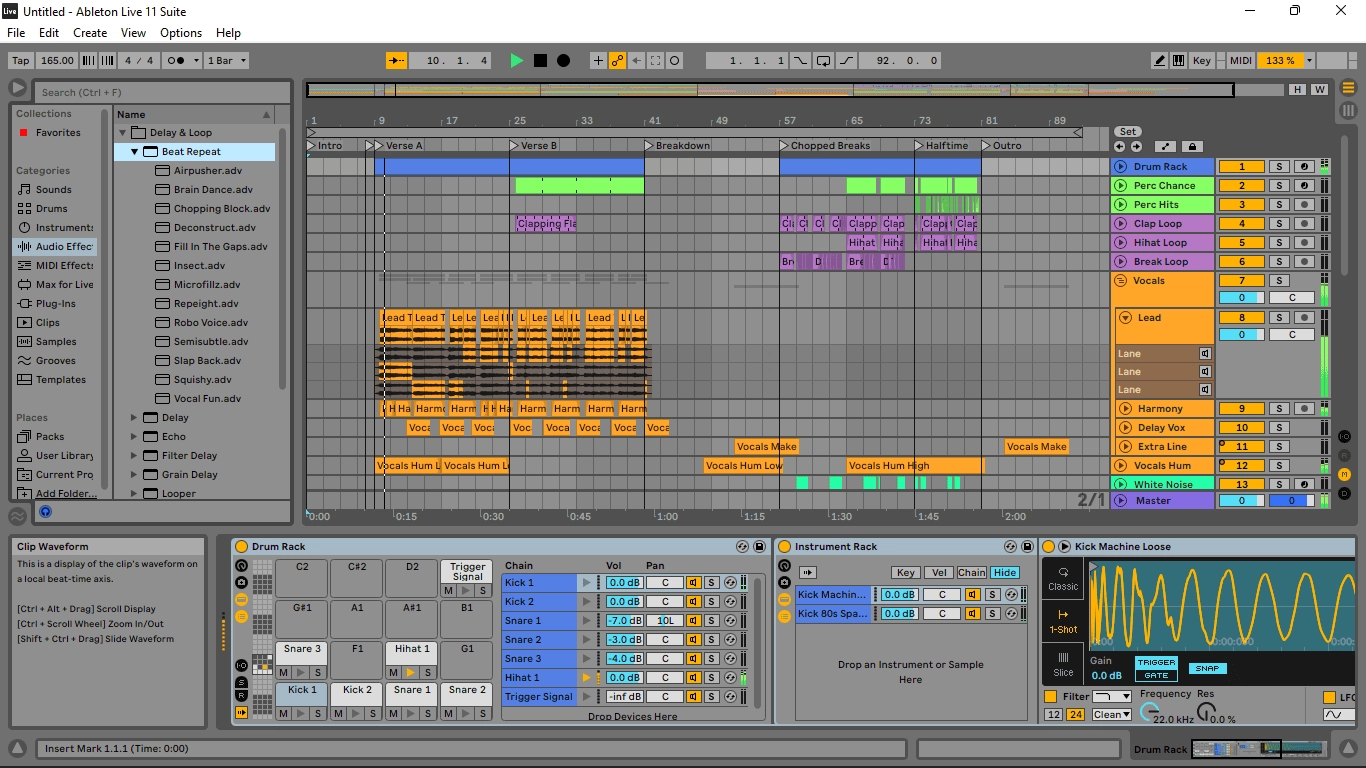This screenshot has height=768, width=1366.
Task: Open the File menu
Action: tap(16, 33)
